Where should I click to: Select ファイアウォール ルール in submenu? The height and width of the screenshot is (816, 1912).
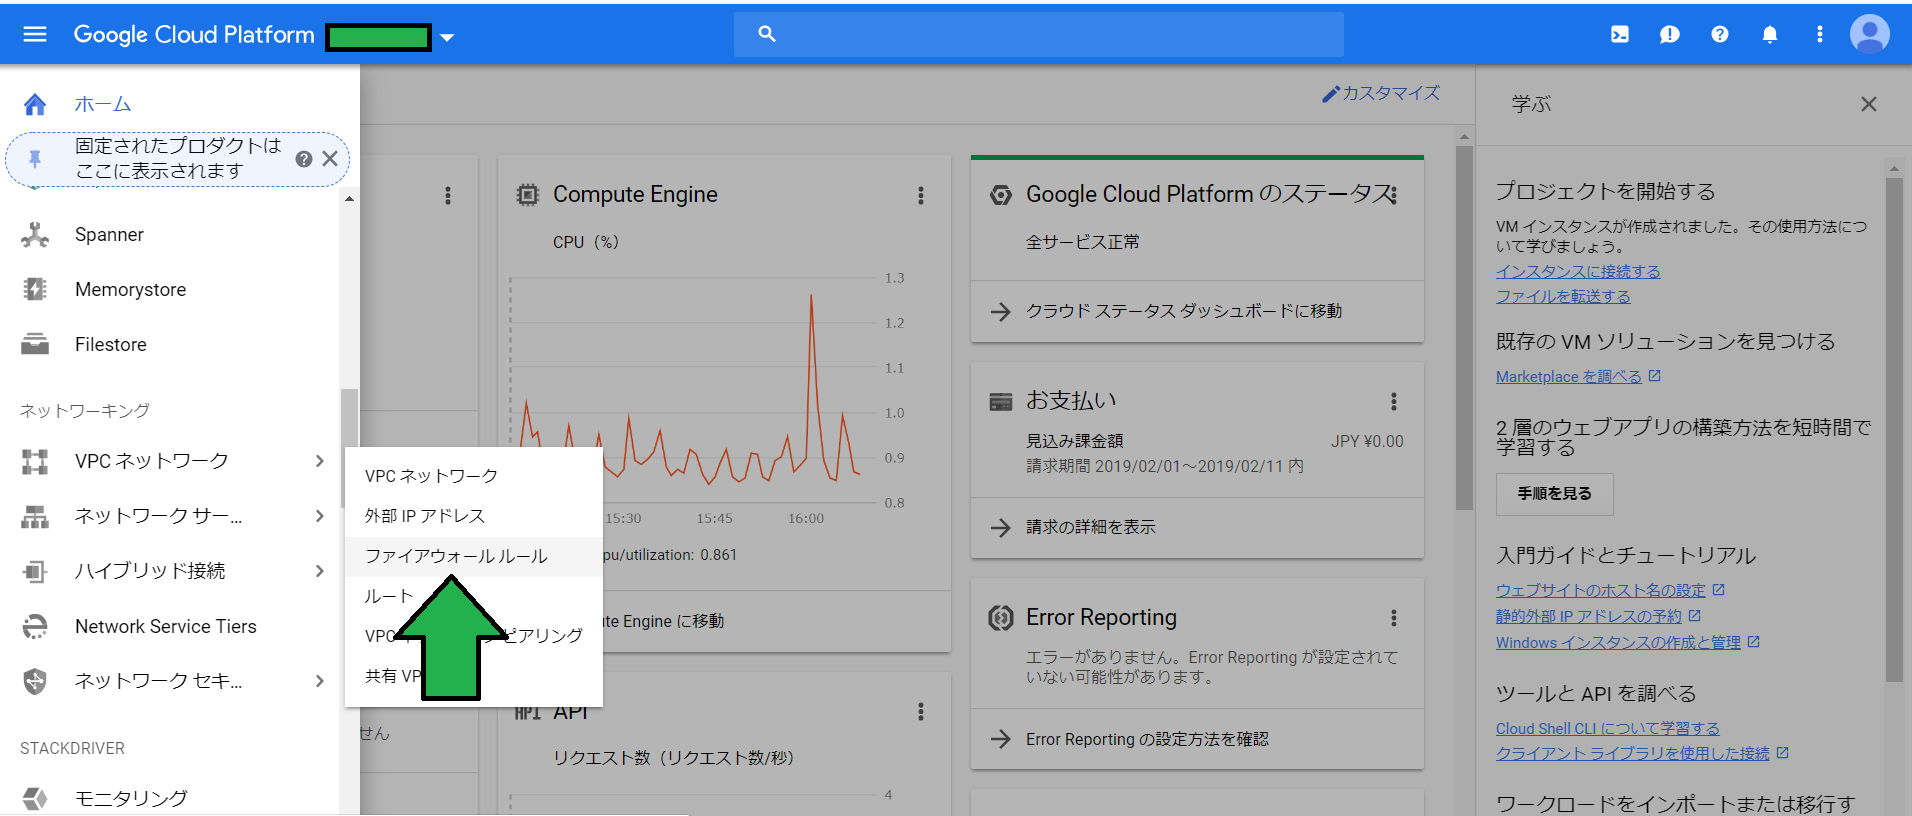tap(456, 556)
